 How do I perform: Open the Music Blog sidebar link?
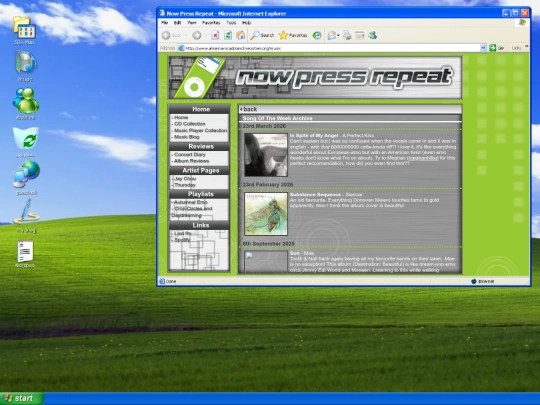point(186,137)
